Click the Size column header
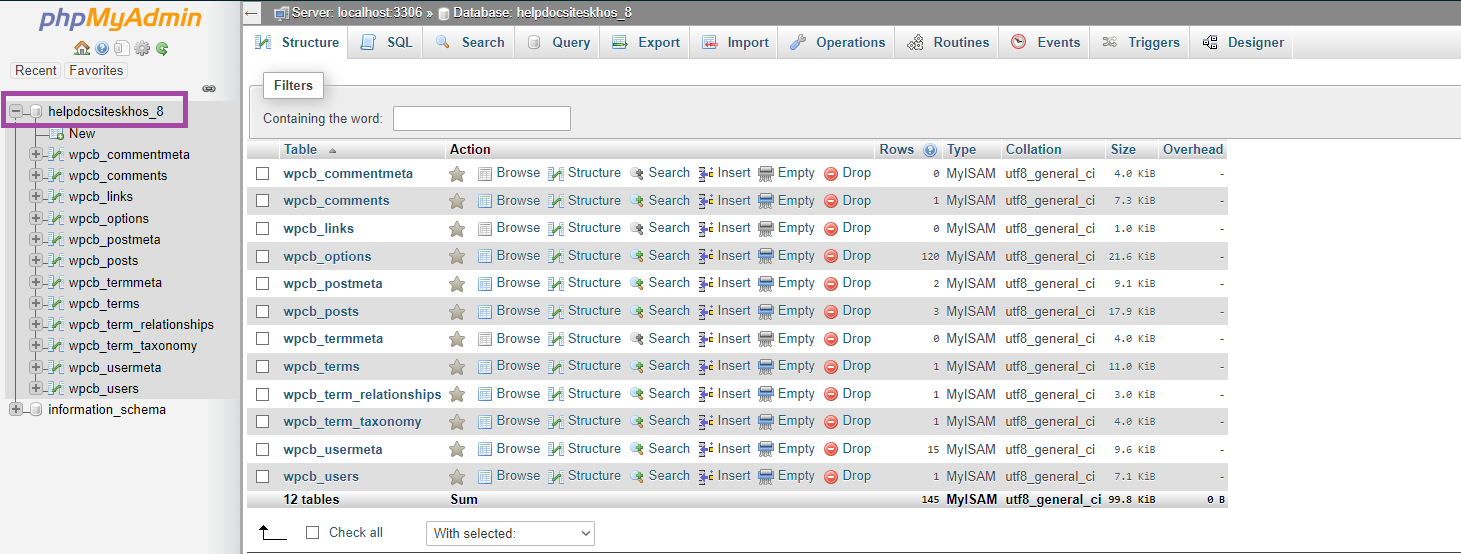The height and width of the screenshot is (554, 1461). (1123, 150)
